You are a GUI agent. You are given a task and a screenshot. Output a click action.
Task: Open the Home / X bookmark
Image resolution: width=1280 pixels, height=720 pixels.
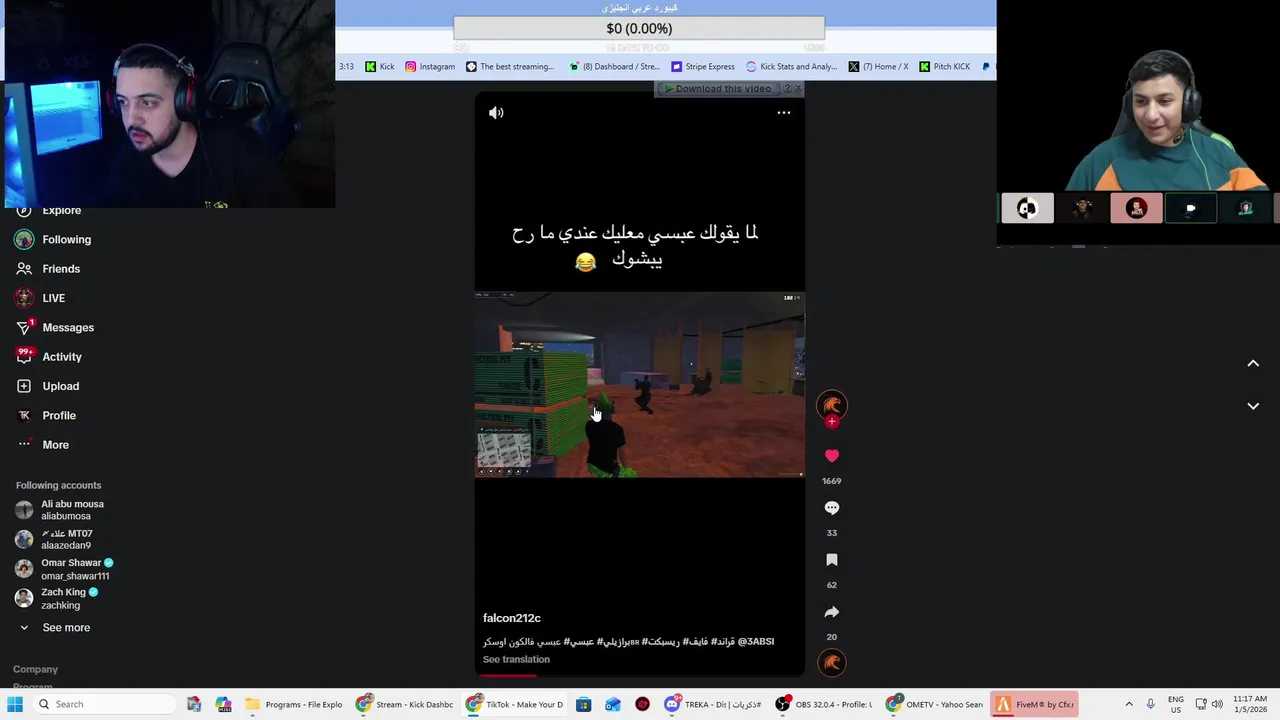pyautogui.click(x=878, y=67)
